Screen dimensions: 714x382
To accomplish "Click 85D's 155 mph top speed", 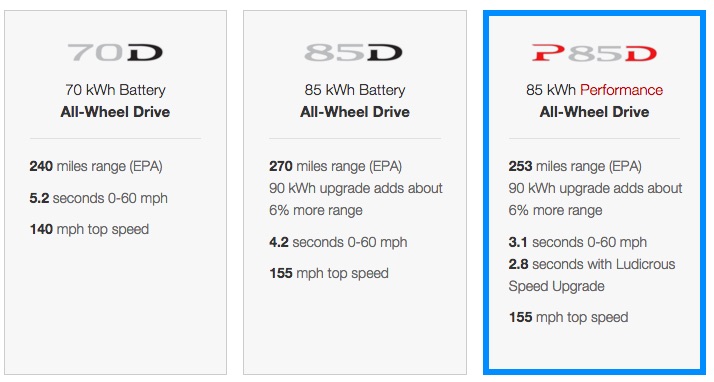I will [x=329, y=273].
